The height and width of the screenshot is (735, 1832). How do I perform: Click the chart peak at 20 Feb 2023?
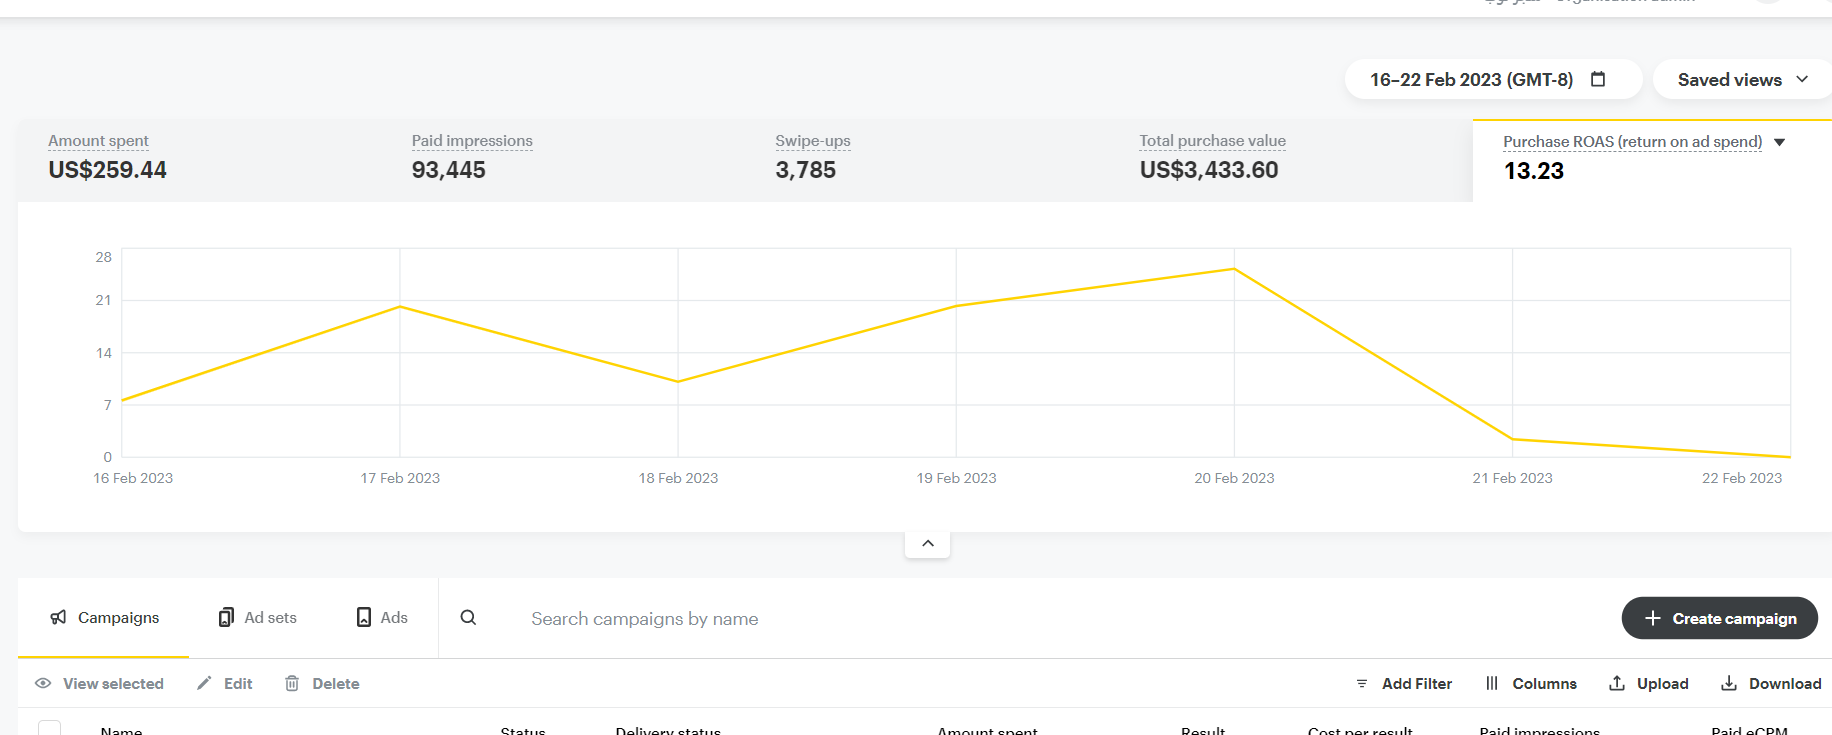1234,269
